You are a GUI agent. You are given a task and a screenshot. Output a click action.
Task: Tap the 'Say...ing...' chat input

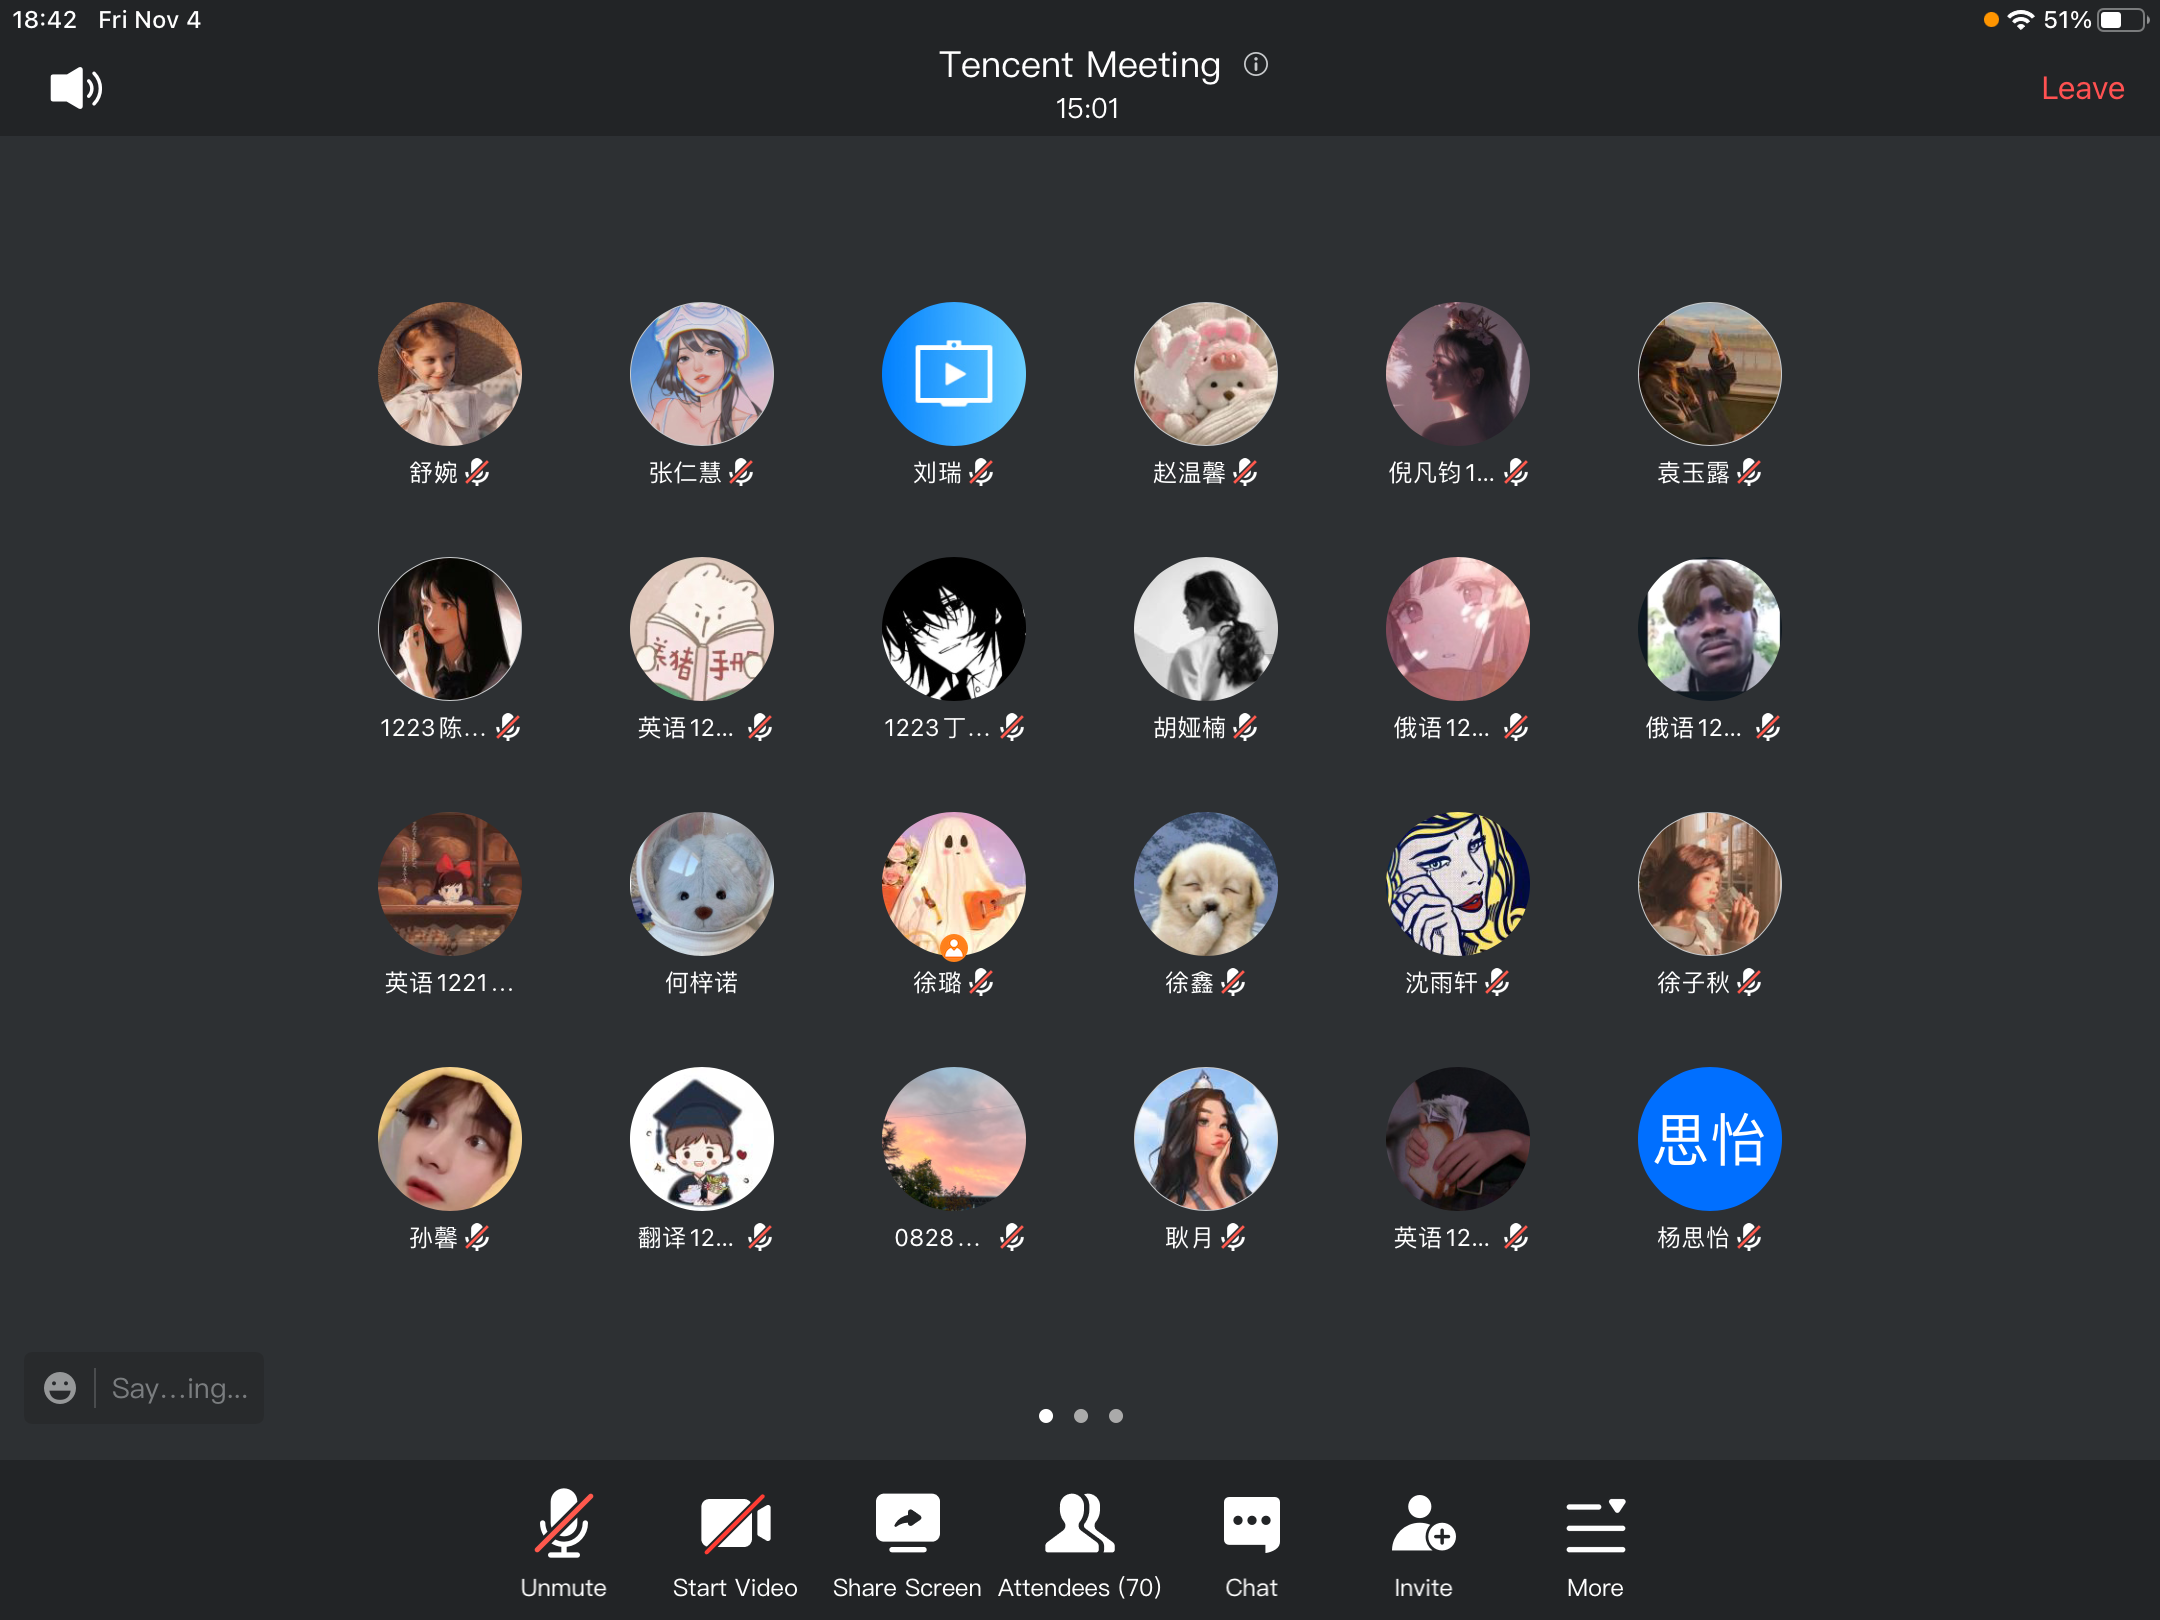click(x=180, y=1388)
